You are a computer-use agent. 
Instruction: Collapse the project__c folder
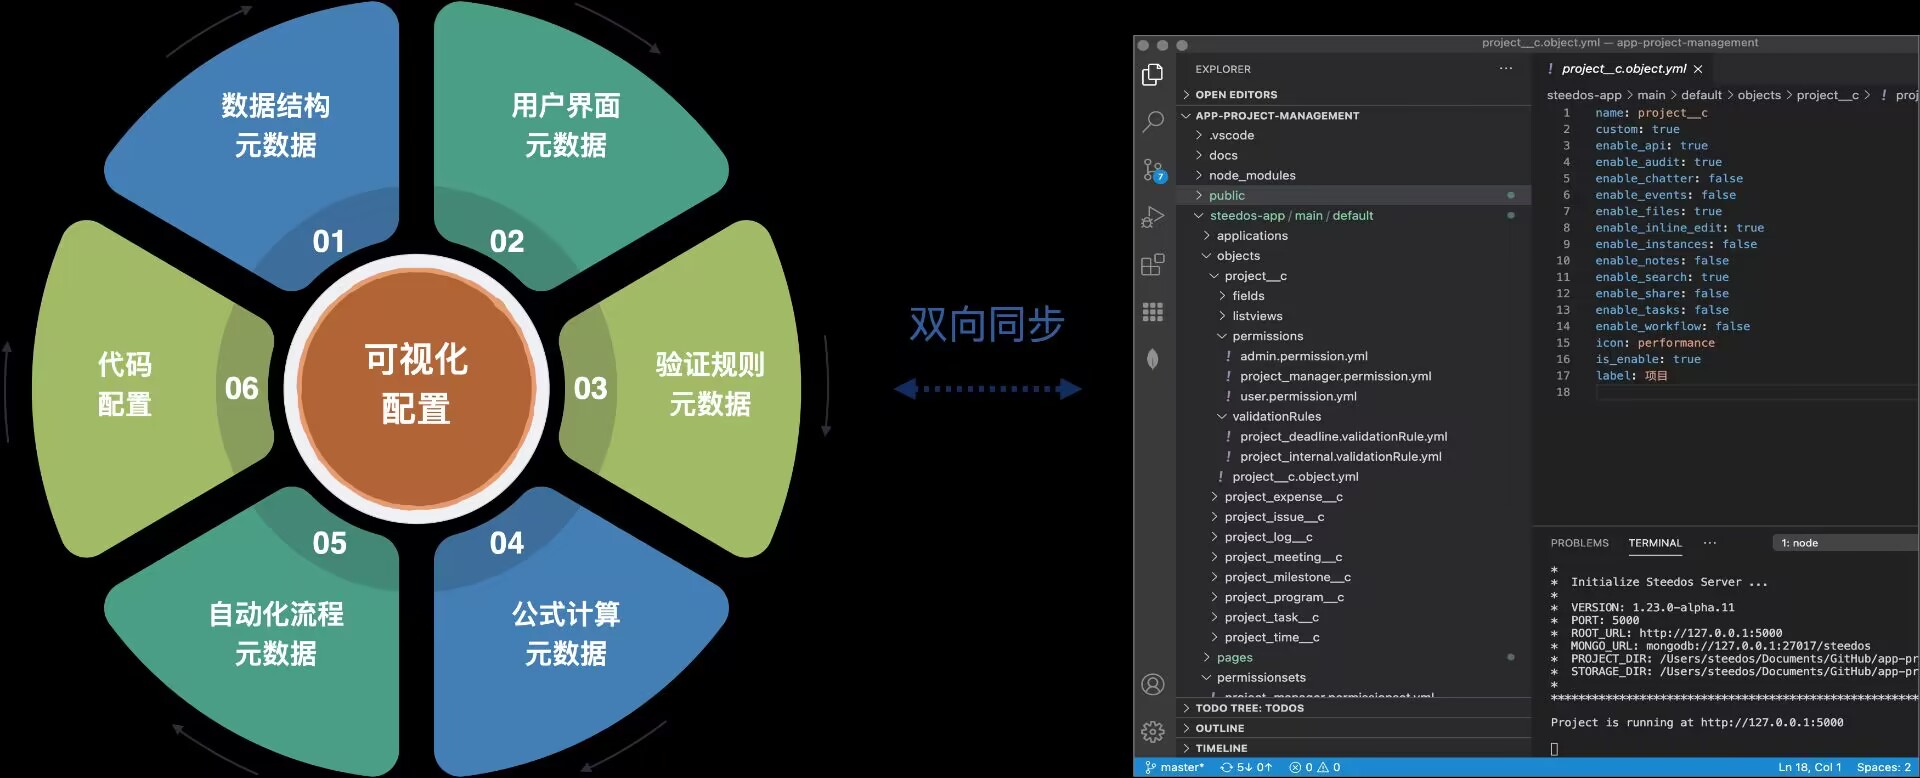coord(1354,276)
